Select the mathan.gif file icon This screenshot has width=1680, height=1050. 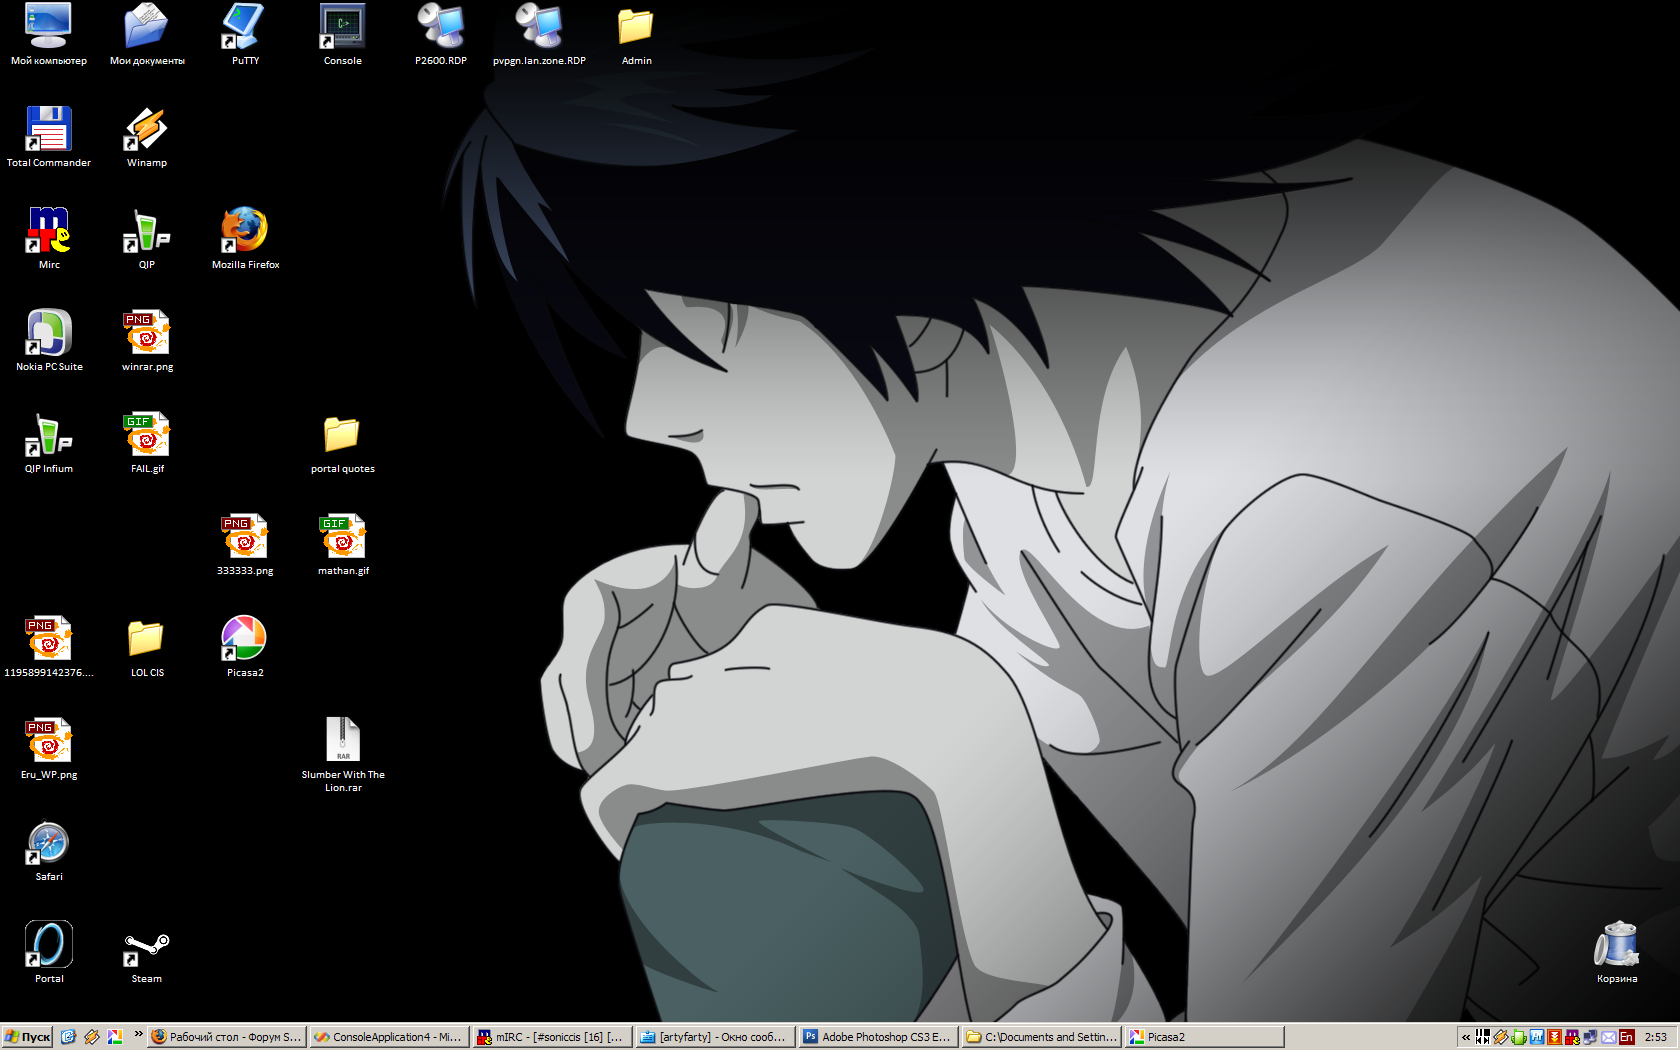point(343,545)
